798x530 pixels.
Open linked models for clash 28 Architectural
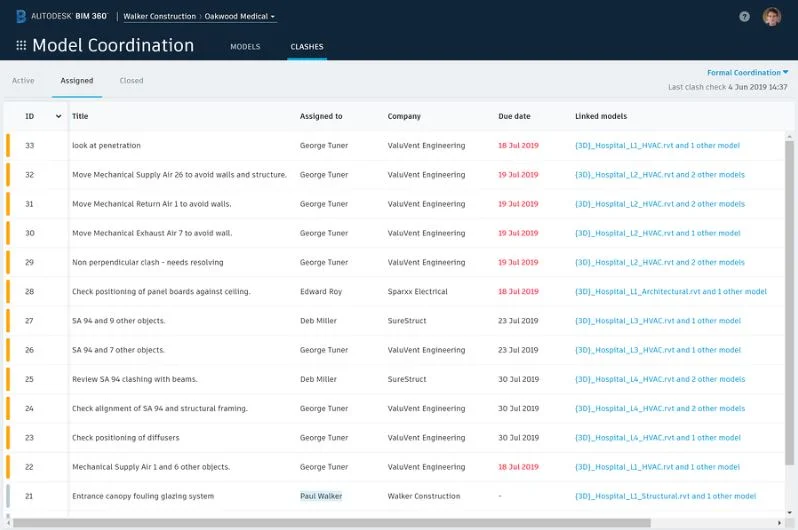click(x=671, y=292)
